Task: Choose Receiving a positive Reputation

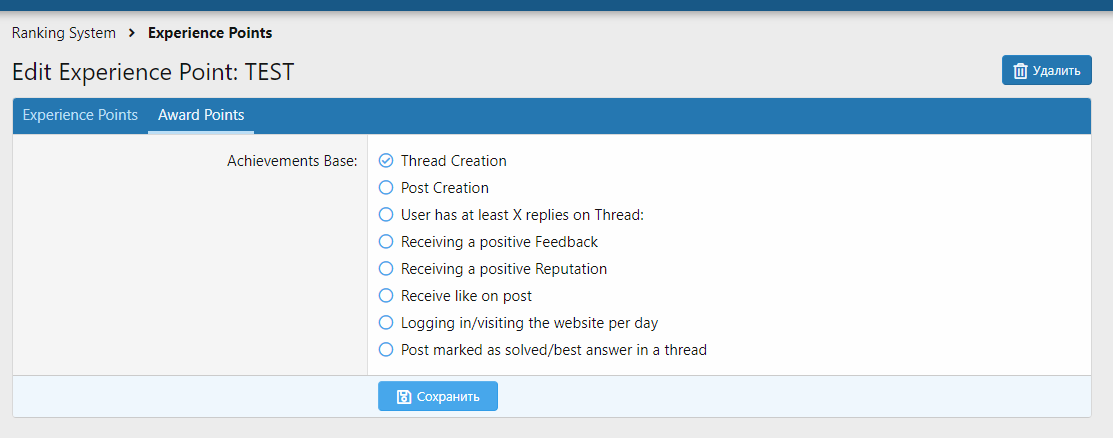Action: click(386, 269)
